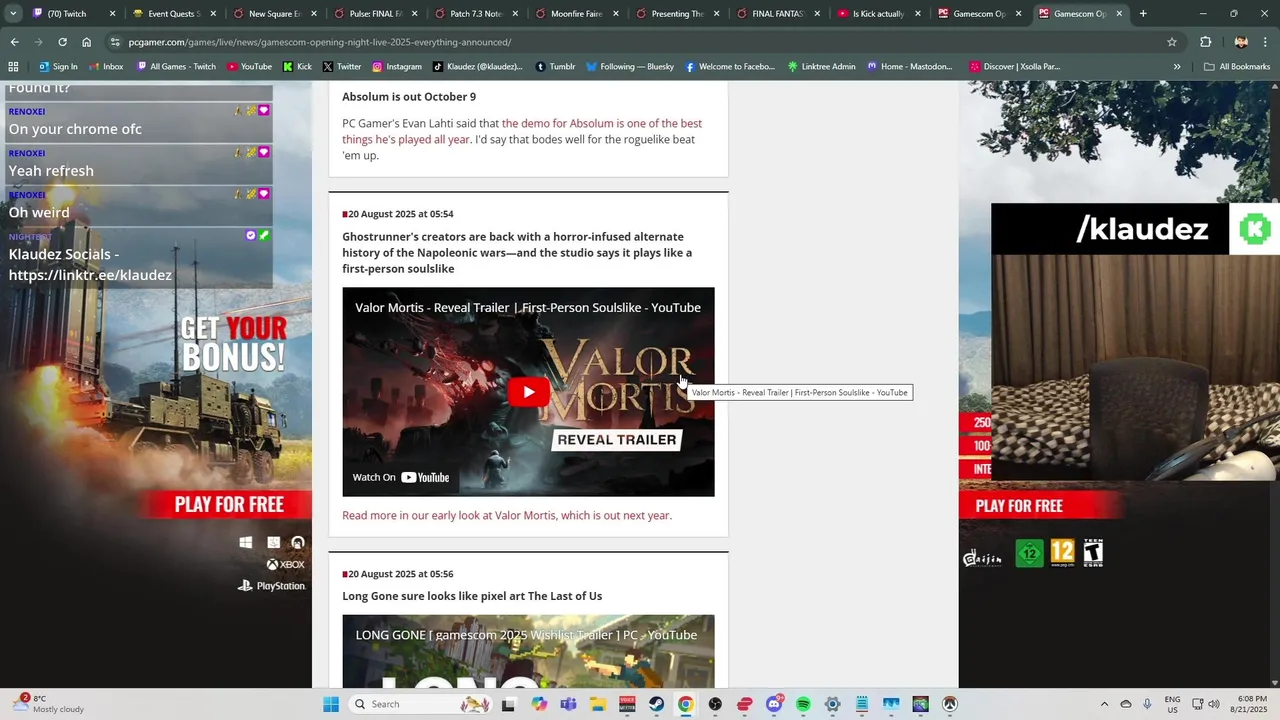Open the weather widget showing 8°C
The image size is (1280, 720).
point(48,704)
